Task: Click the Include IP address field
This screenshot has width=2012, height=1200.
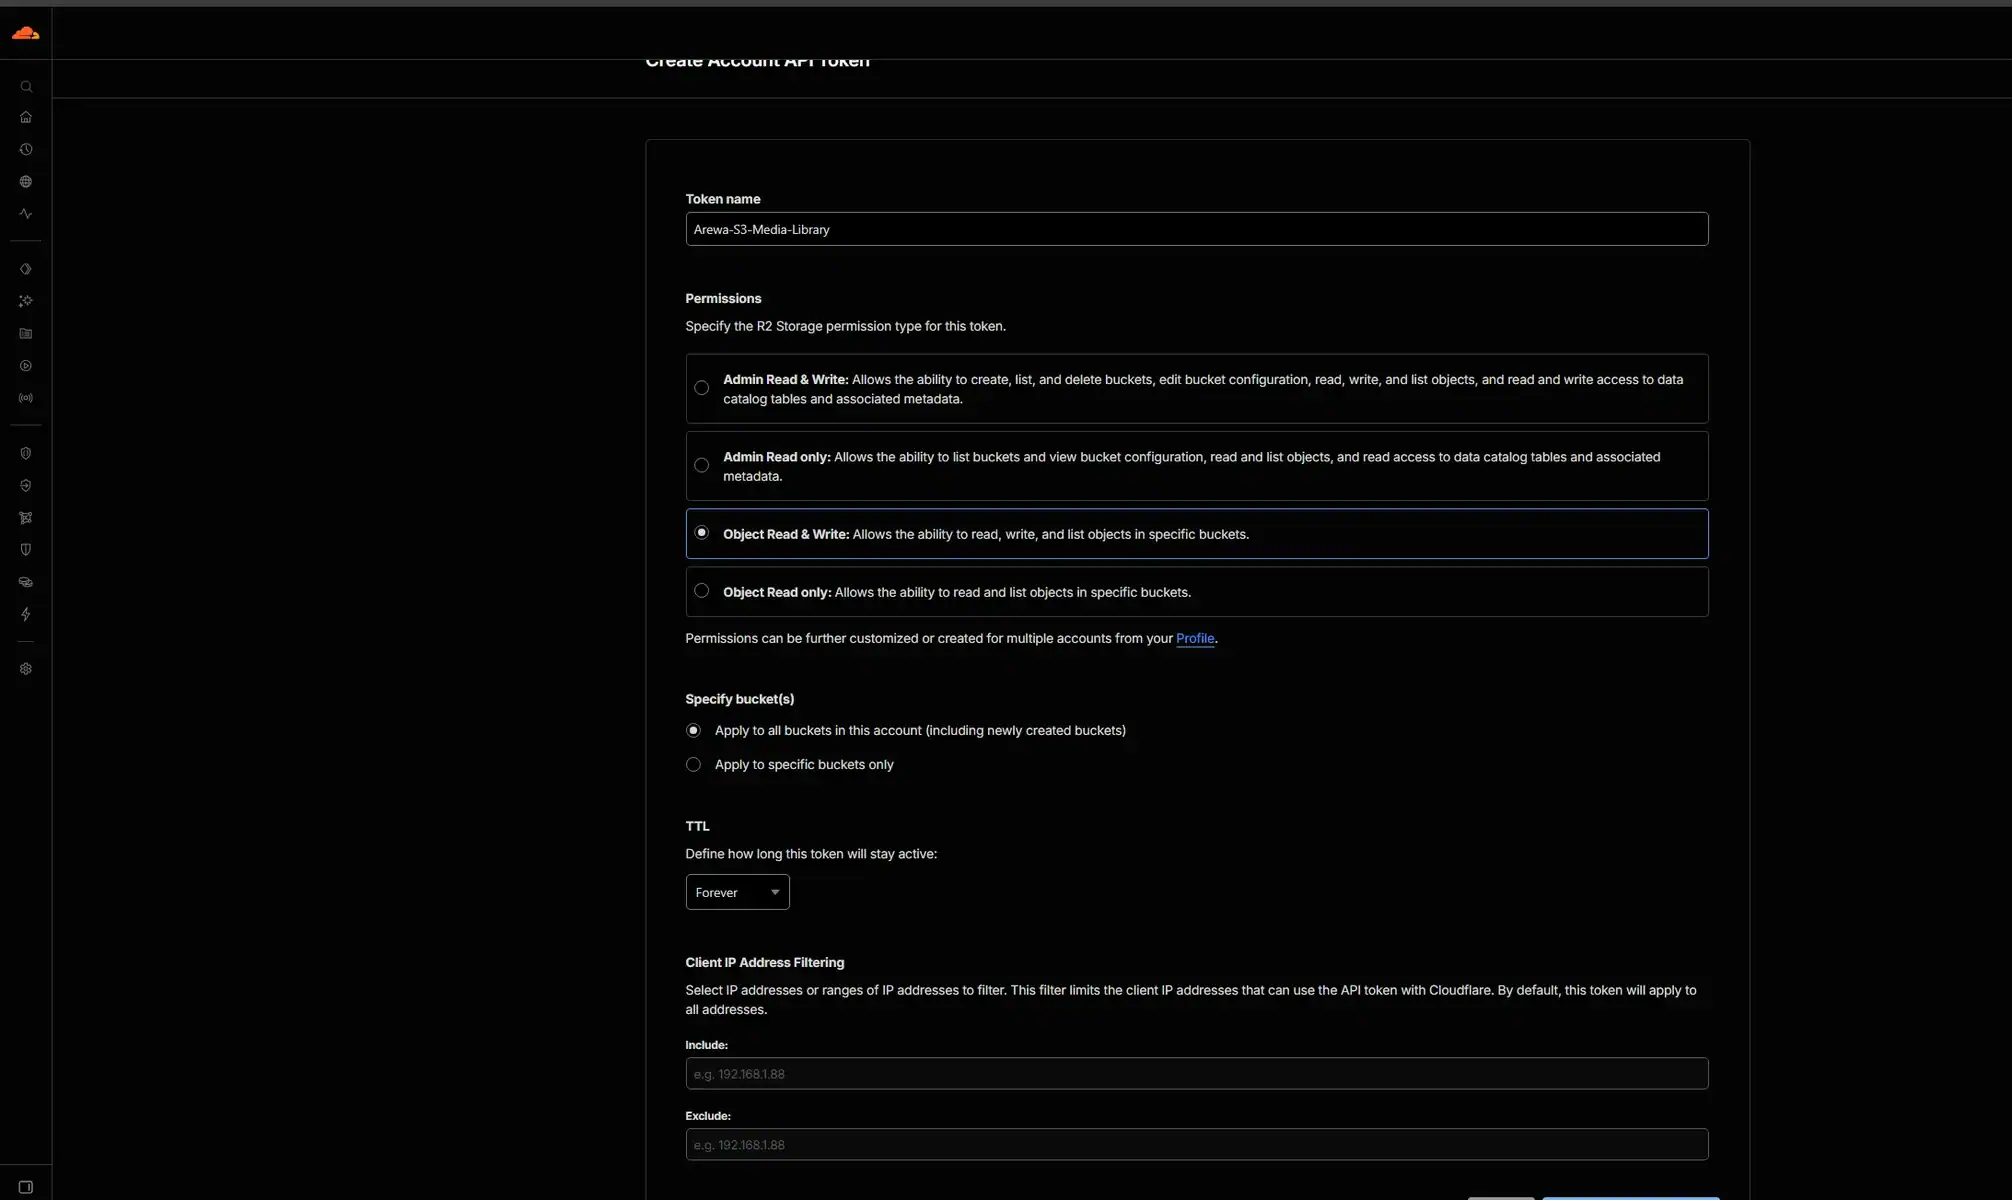Action: (x=1197, y=1074)
